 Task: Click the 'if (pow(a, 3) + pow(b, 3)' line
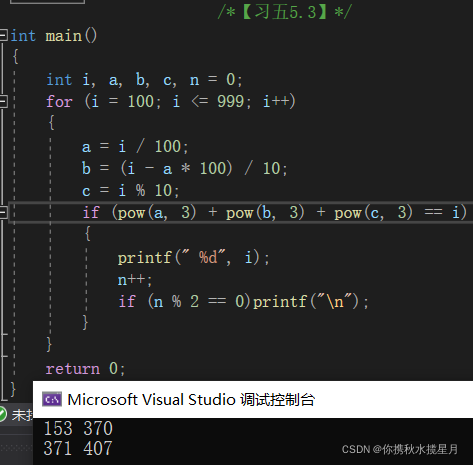point(275,212)
